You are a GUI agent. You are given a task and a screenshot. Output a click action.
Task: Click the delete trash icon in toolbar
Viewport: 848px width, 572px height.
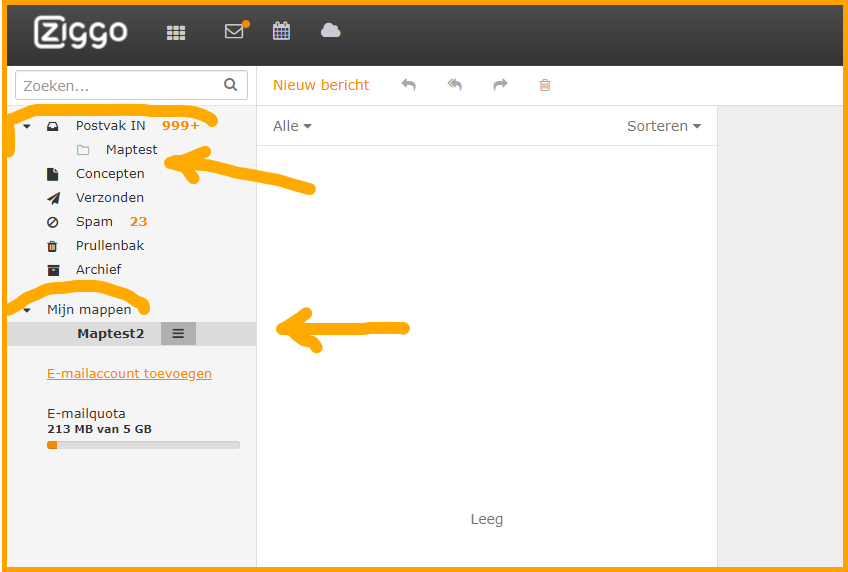[x=545, y=85]
